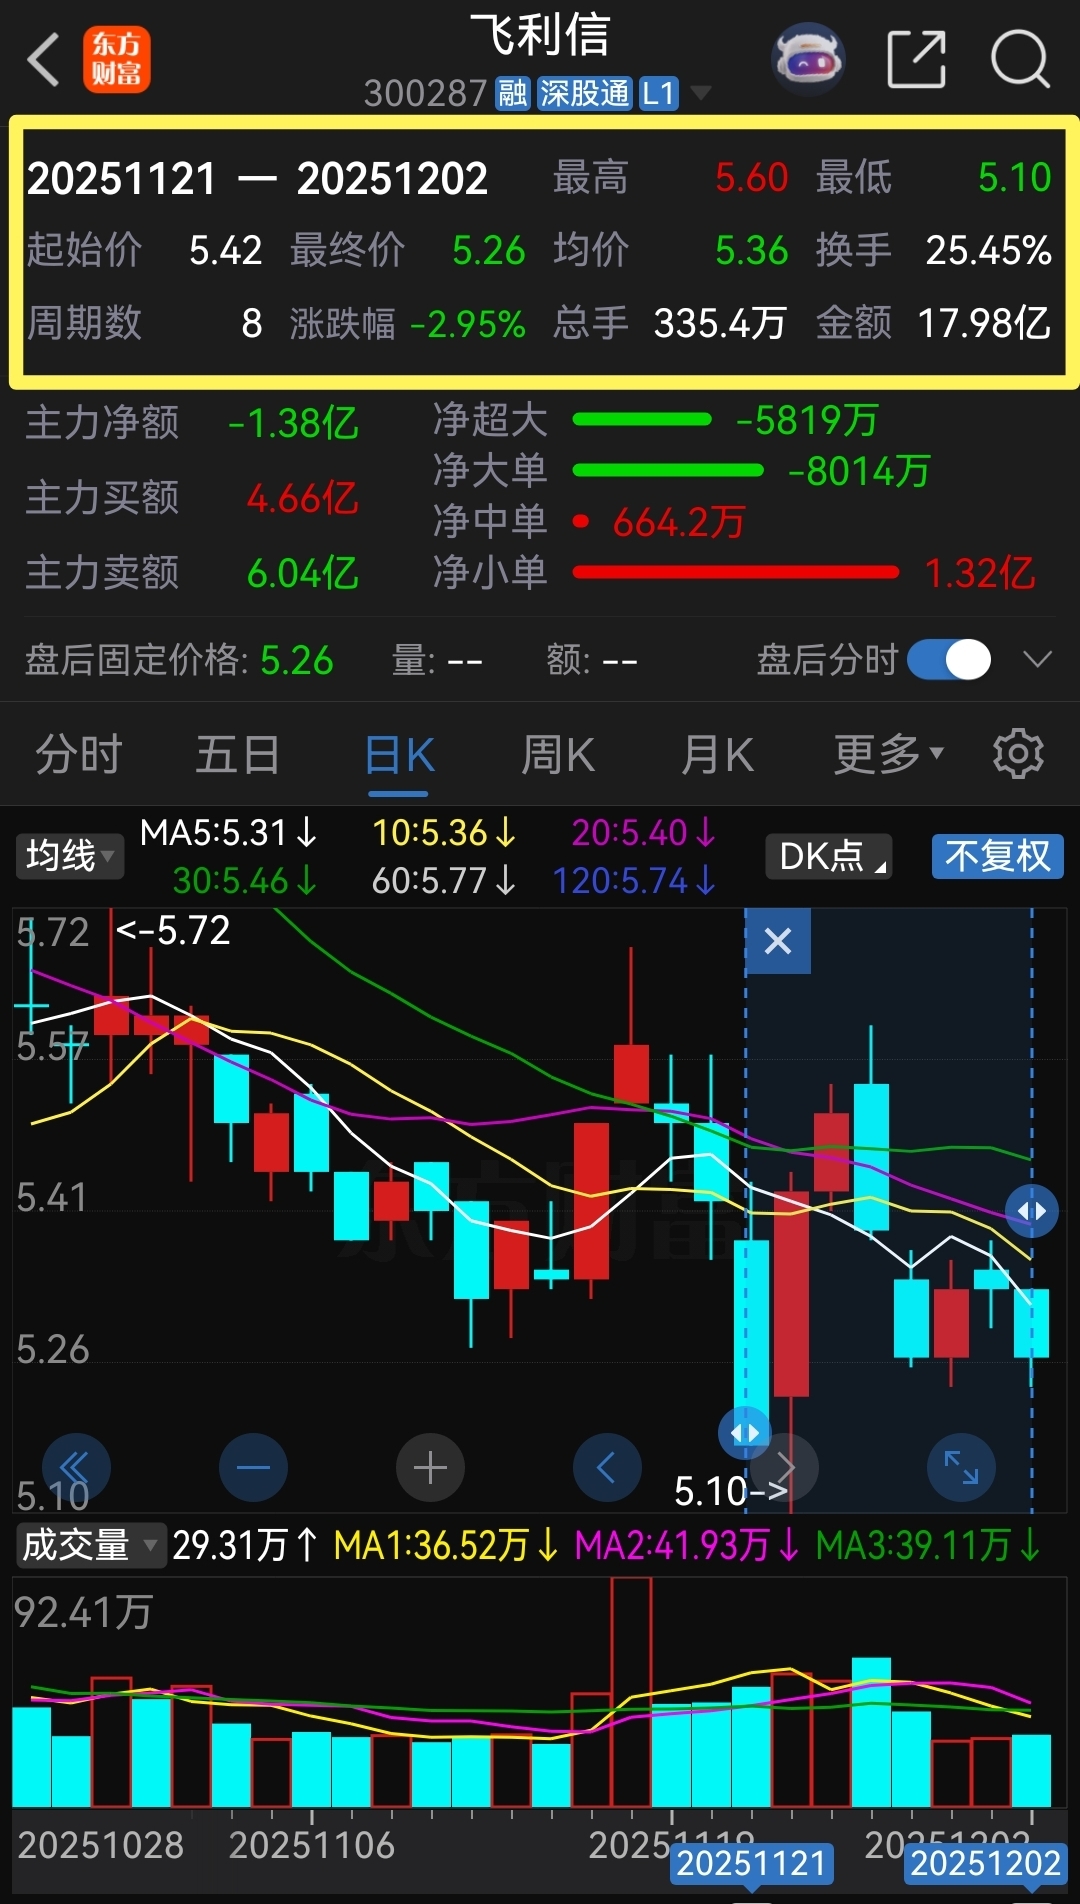Tap the 10:5.36 moving average value
The image size is (1080, 1904).
click(x=444, y=832)
